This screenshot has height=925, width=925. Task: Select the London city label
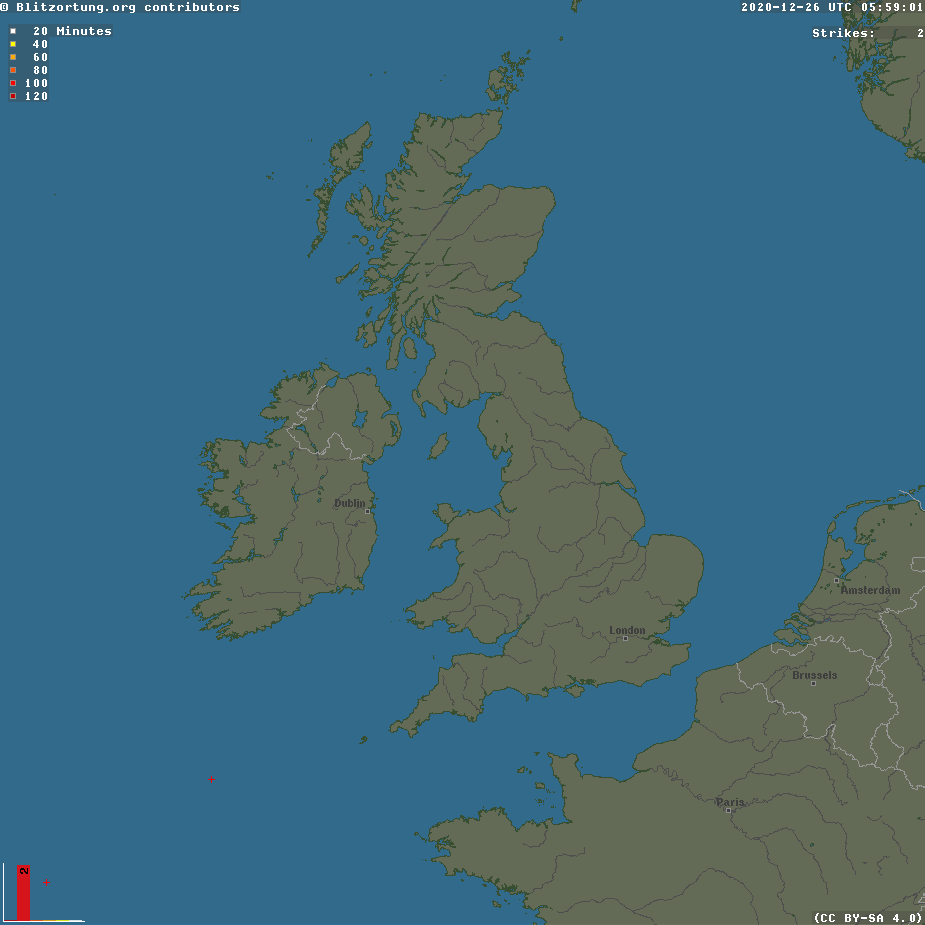click(x=626, y=630)
